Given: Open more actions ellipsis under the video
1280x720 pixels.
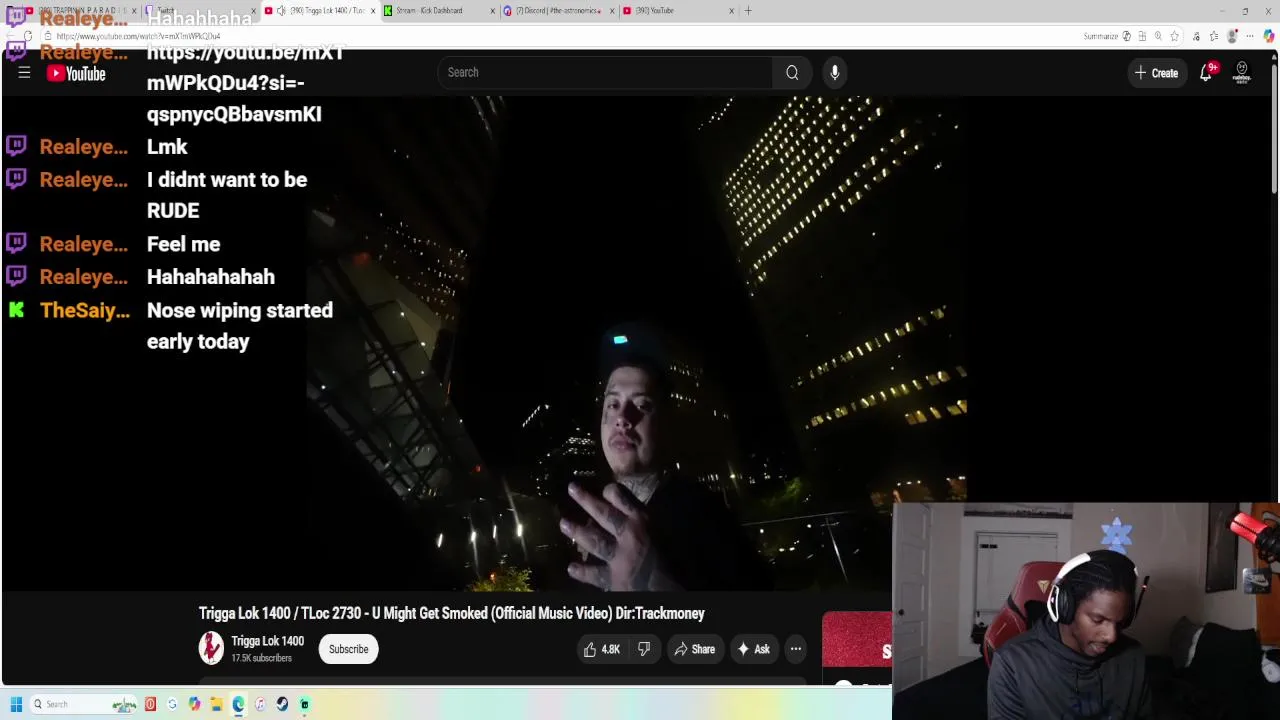Looking at the screenshot, I should click(x=796, y=649).
